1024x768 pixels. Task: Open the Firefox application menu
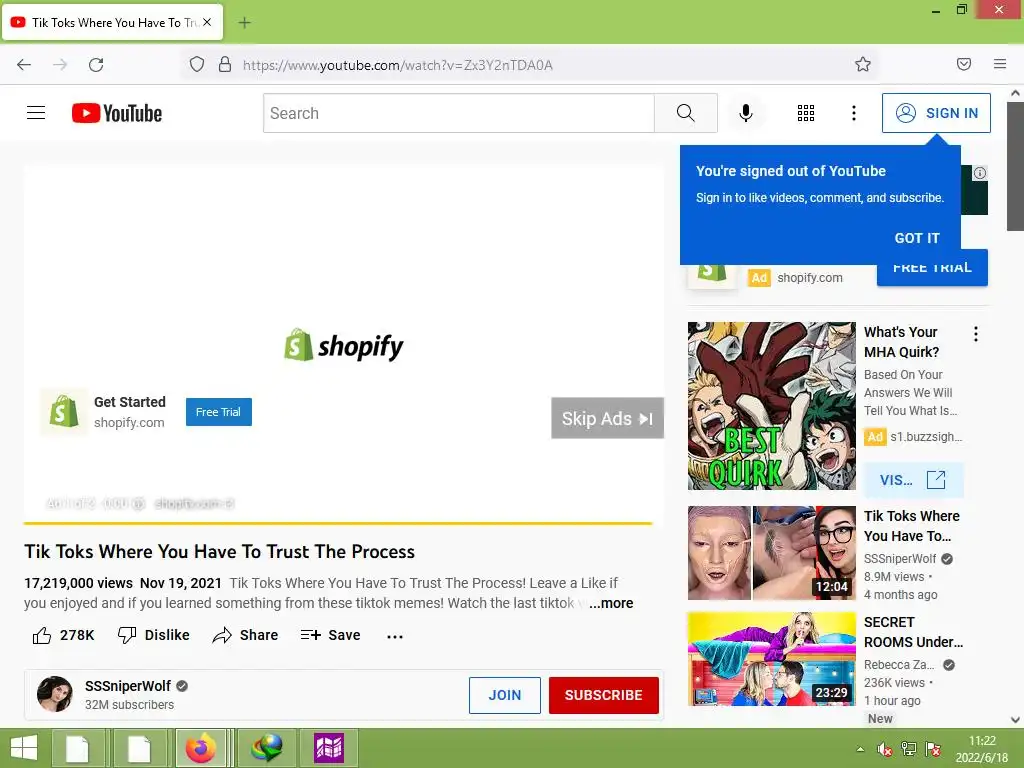(x=1000, y=64)
